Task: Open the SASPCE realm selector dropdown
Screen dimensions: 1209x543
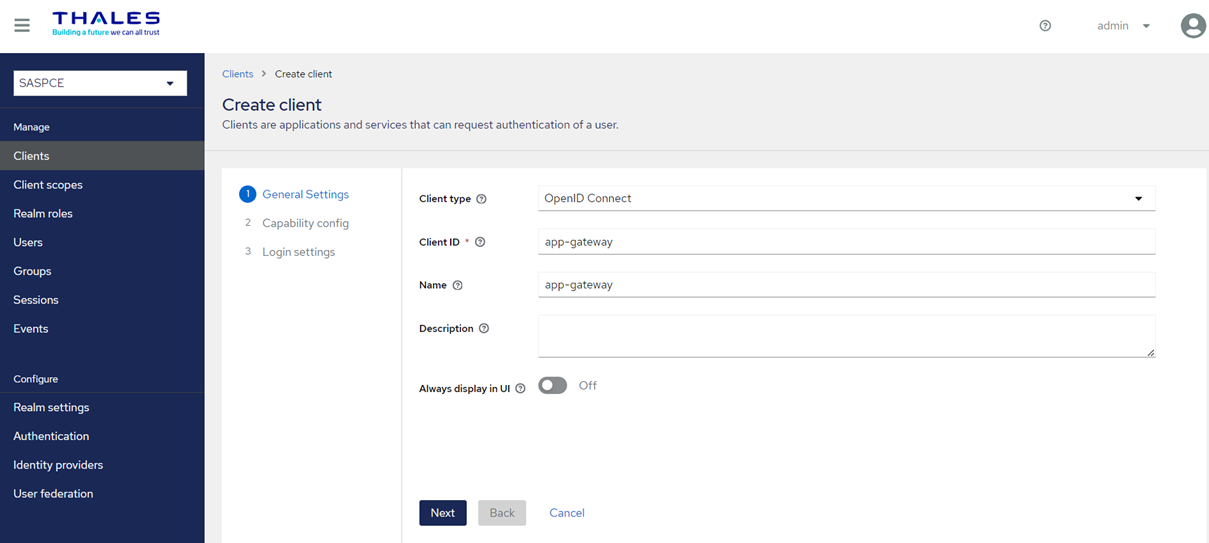Action: pos(100,83)
